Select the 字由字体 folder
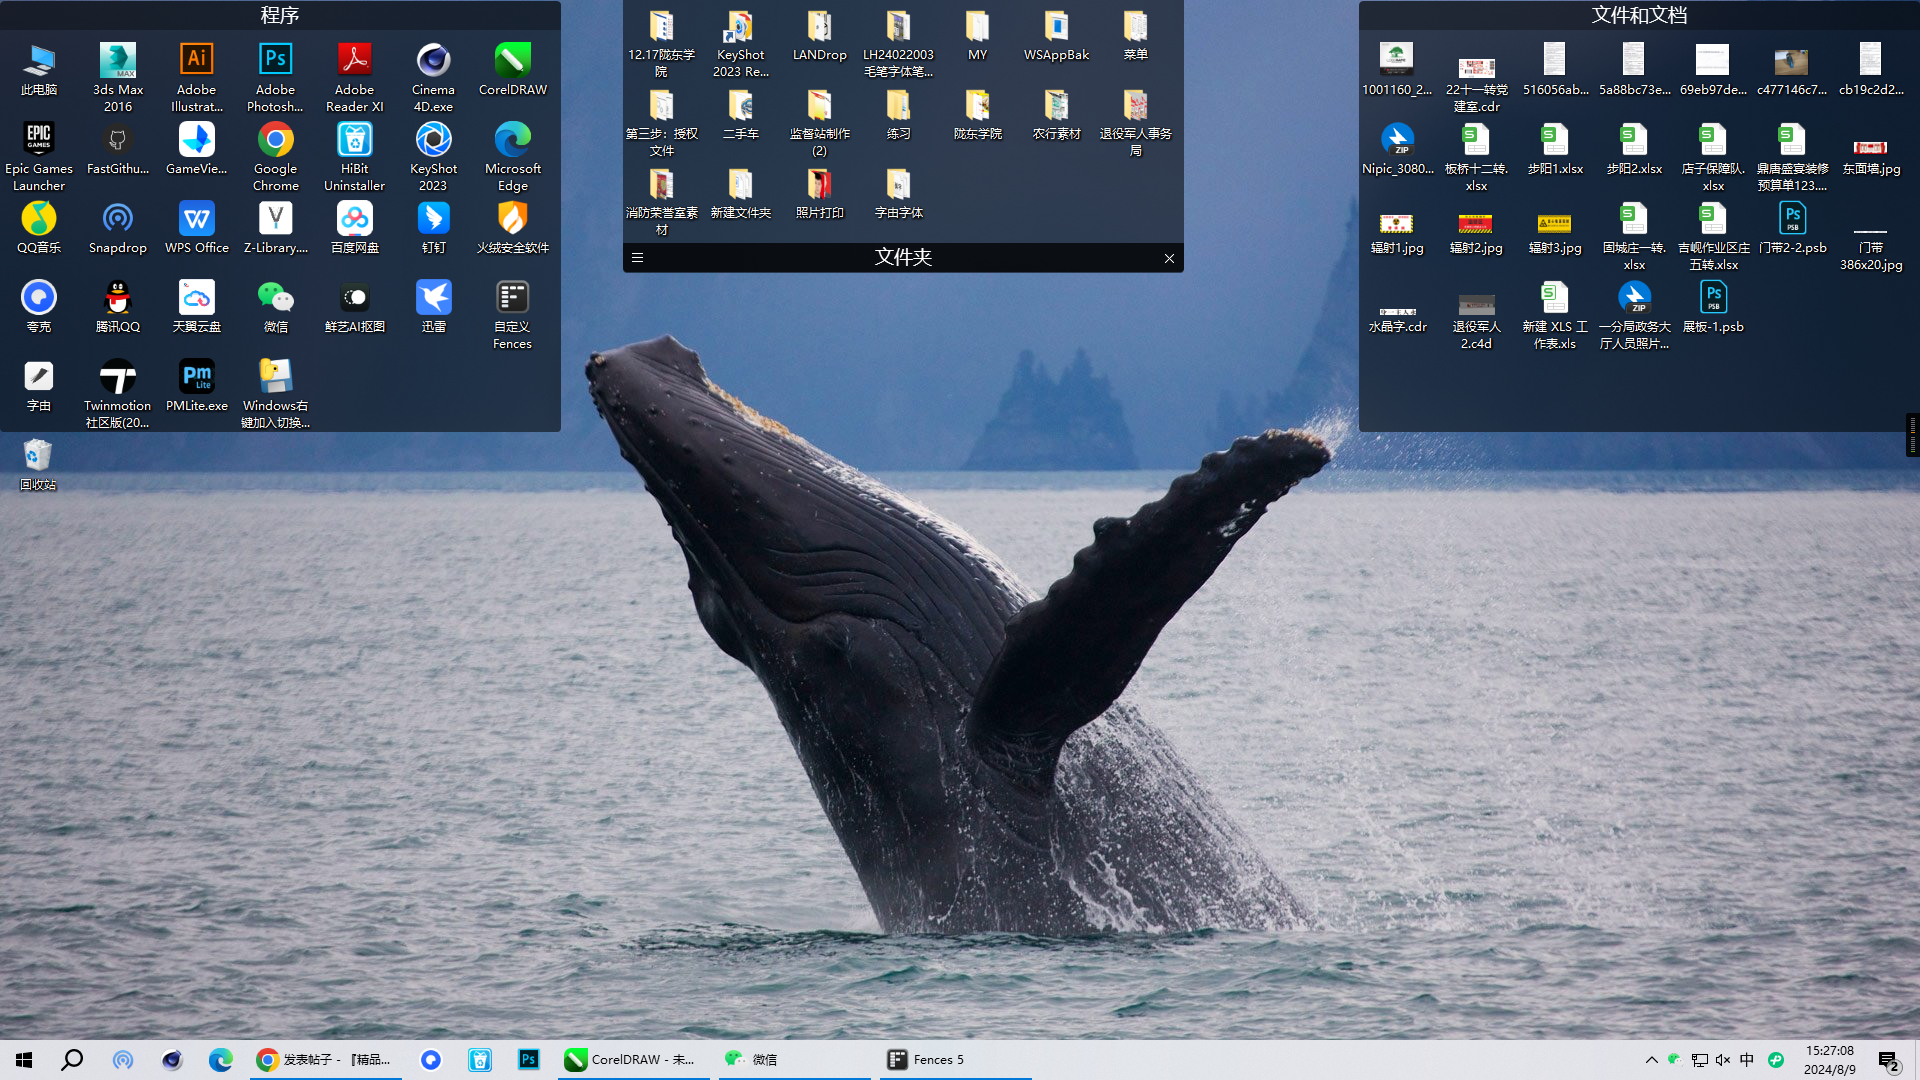Viewport: 1920px width, 1080px height. 899,194
